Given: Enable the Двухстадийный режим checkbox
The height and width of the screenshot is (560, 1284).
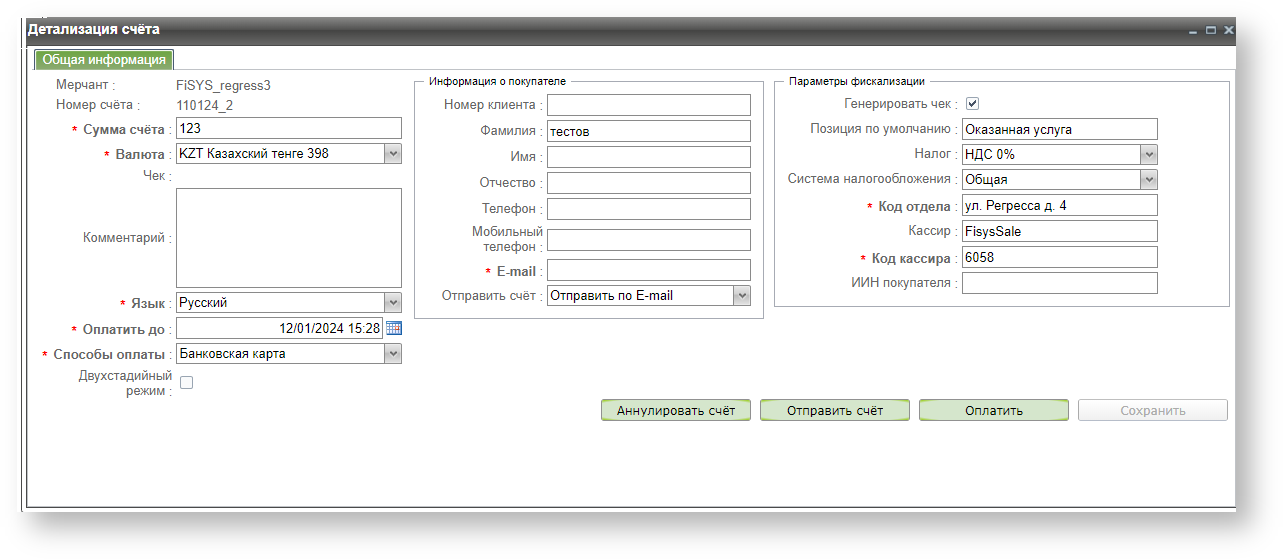Looking at the screenshot, I should [x=186, y=382].
